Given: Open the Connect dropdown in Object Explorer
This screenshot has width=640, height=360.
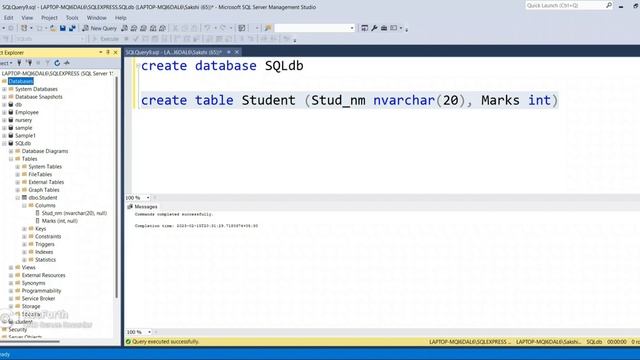Looking at the screenshot, I should (x=6, y=63).
